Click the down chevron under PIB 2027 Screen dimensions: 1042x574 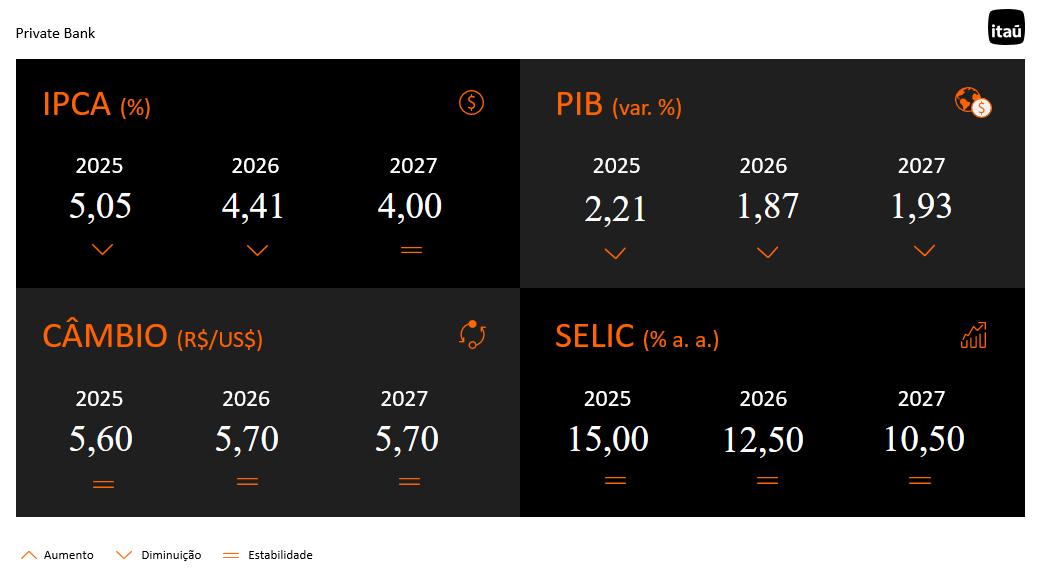tap(924, 250)
